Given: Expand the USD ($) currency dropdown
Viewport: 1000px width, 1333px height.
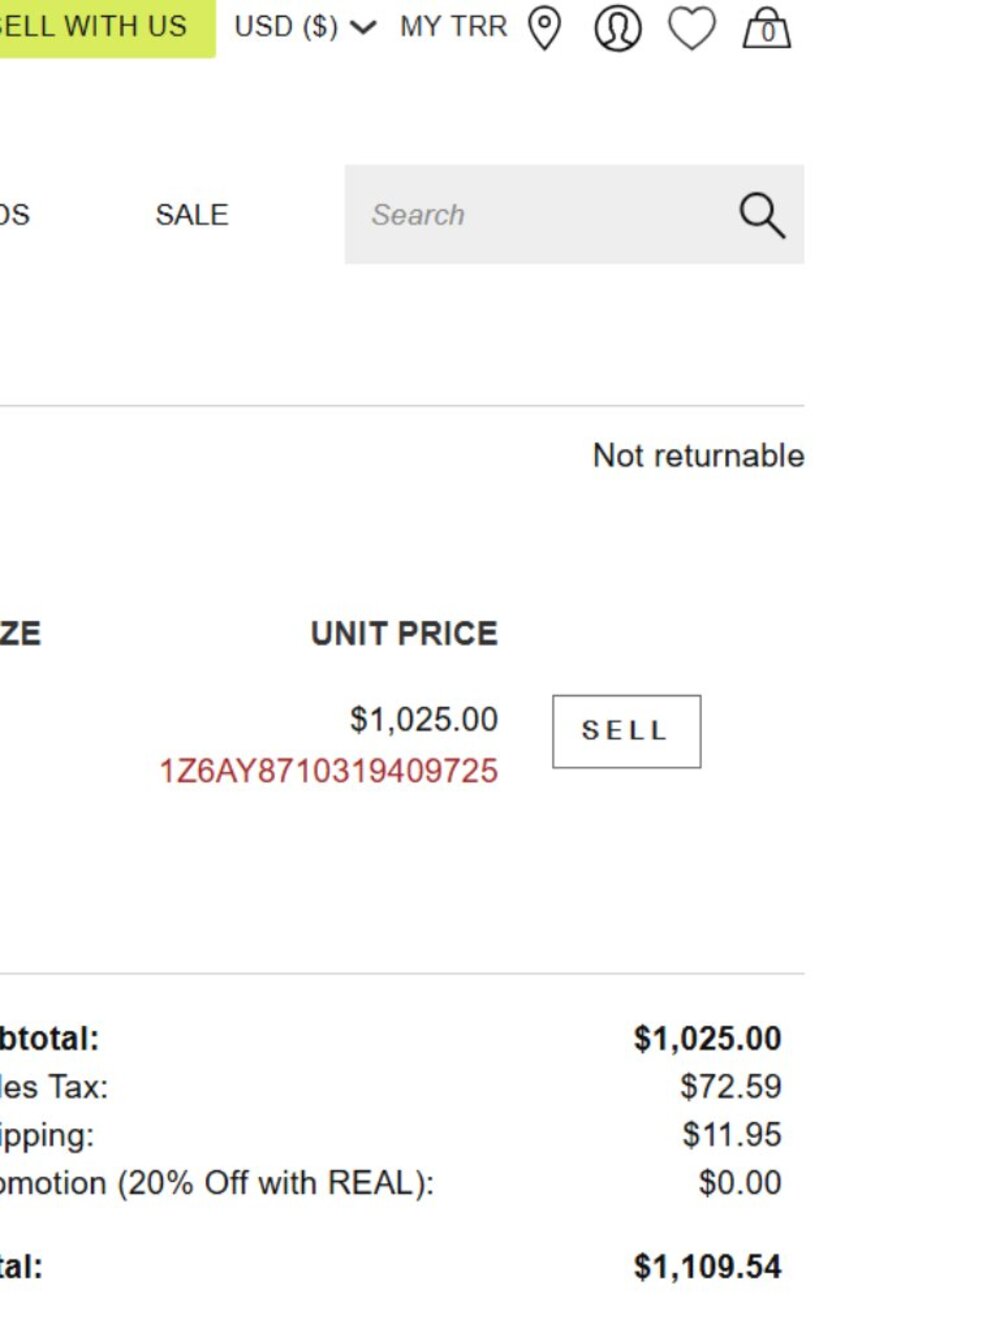Looking at the screenshot, I should click(x=305, y=26).
